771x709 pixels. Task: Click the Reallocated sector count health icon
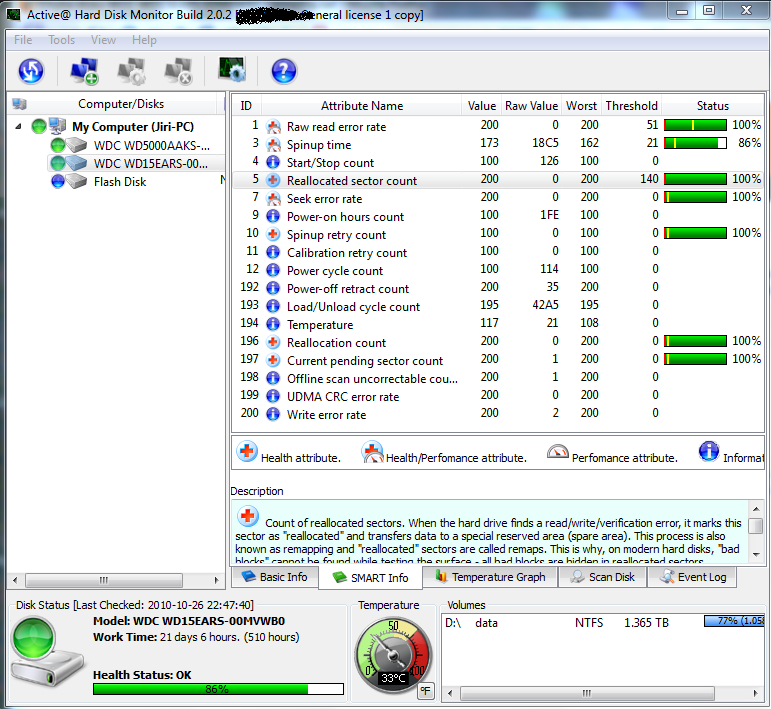tap(273, 180)
